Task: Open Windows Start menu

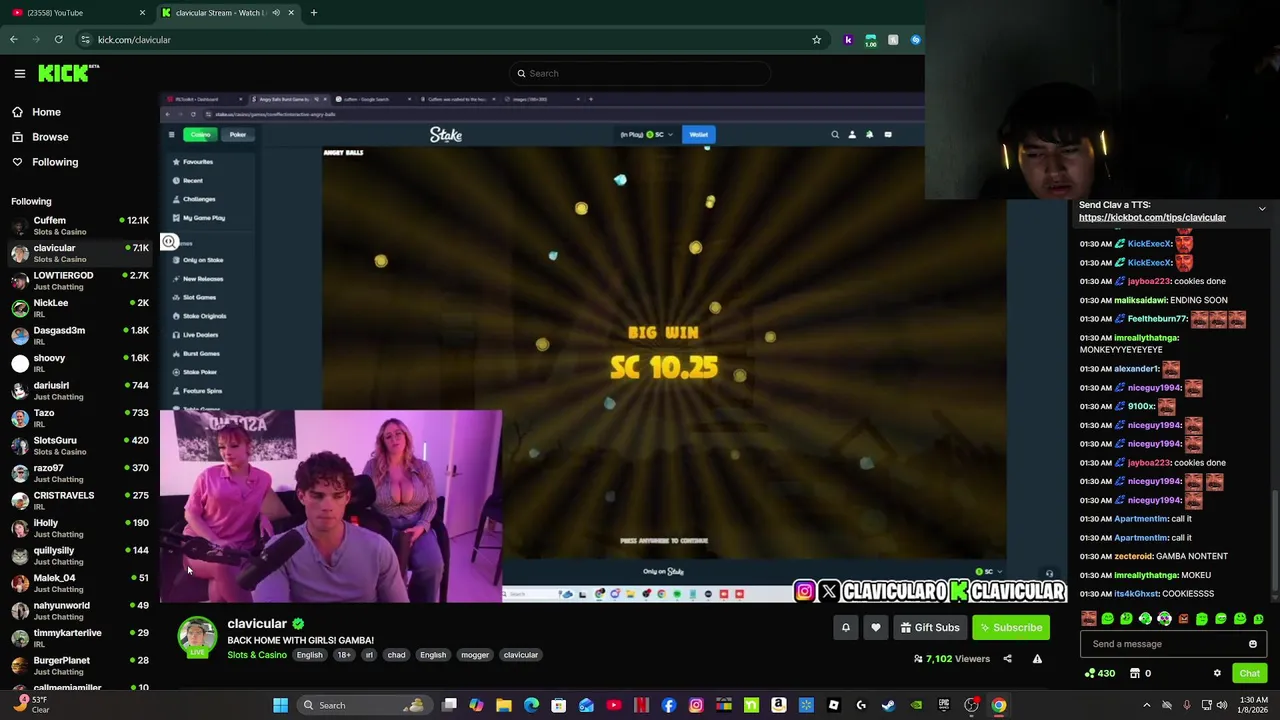Action: pyautogui.click(x=281, y=705)
